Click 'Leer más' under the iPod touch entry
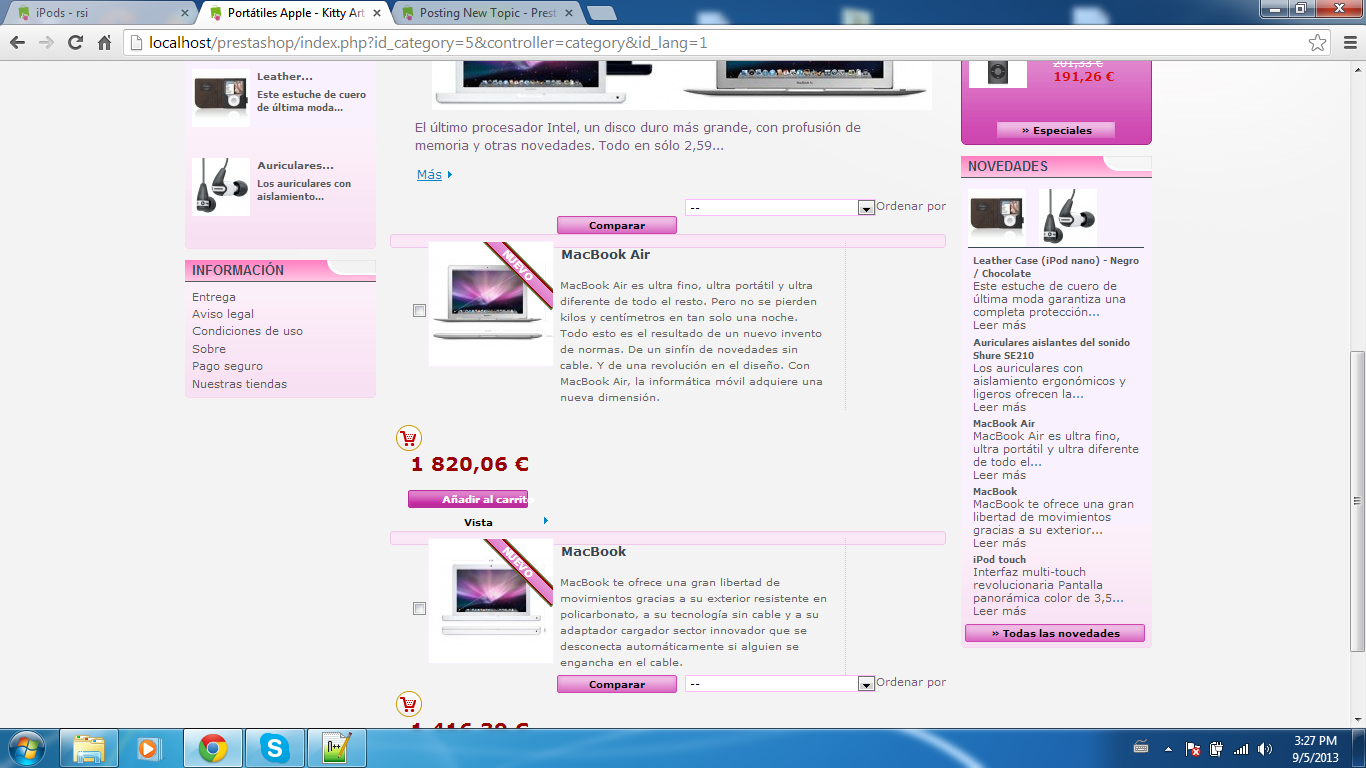 click(x=999, y=611)
